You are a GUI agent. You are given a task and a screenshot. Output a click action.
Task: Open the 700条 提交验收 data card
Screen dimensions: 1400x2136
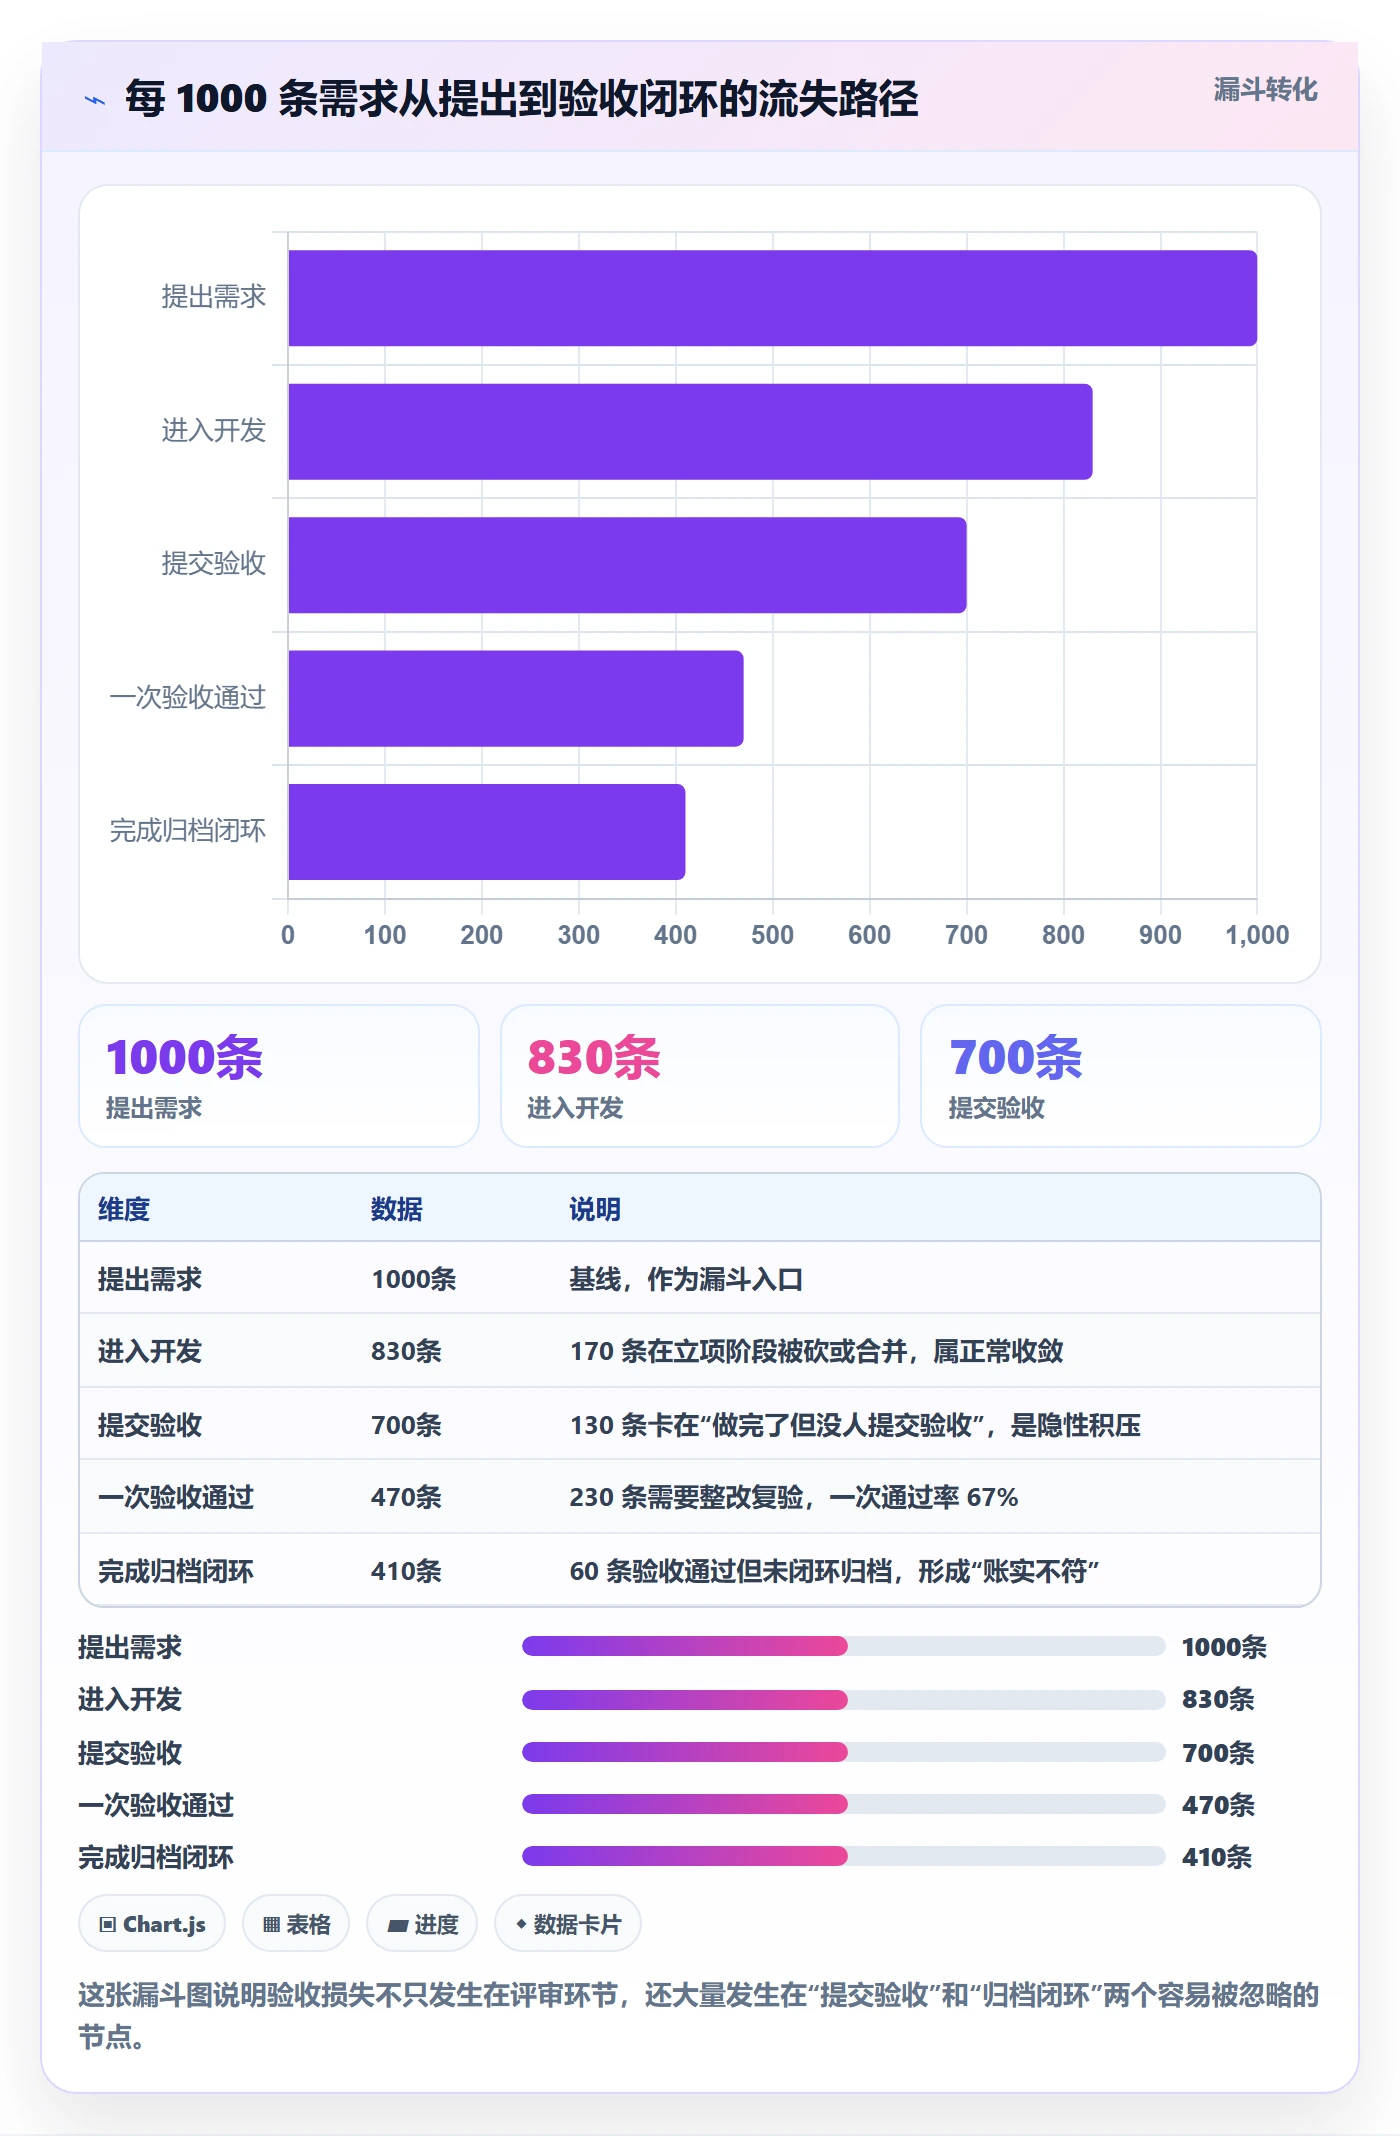[1121, 1076]
